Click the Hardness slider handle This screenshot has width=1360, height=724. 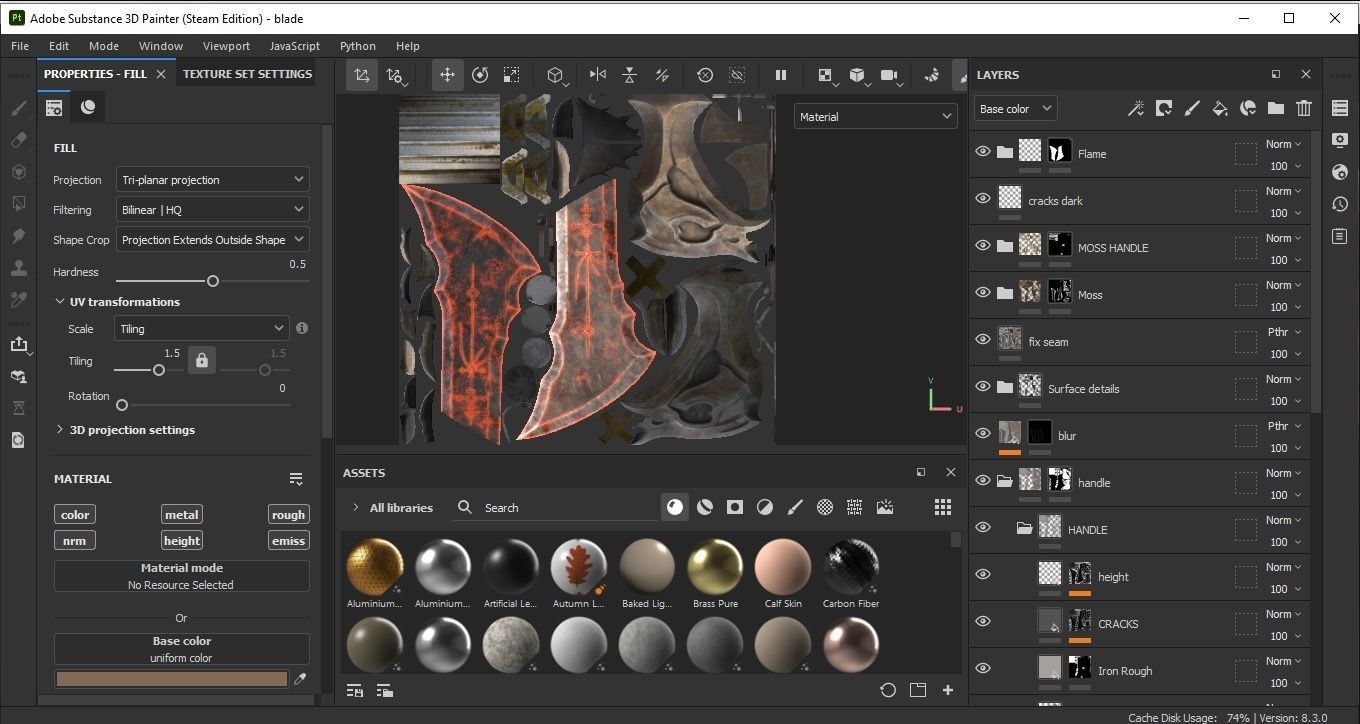tap(212, 281)
